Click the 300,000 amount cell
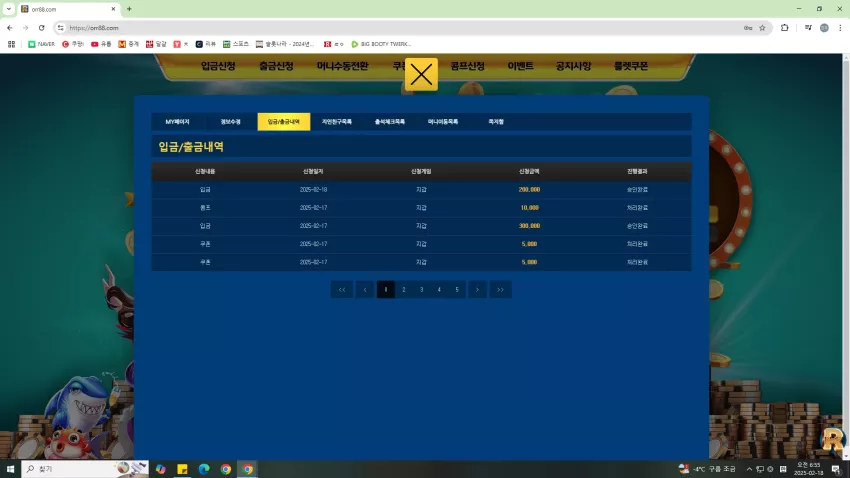This screenshot has height=478, width=850. (x=529, y=226)
